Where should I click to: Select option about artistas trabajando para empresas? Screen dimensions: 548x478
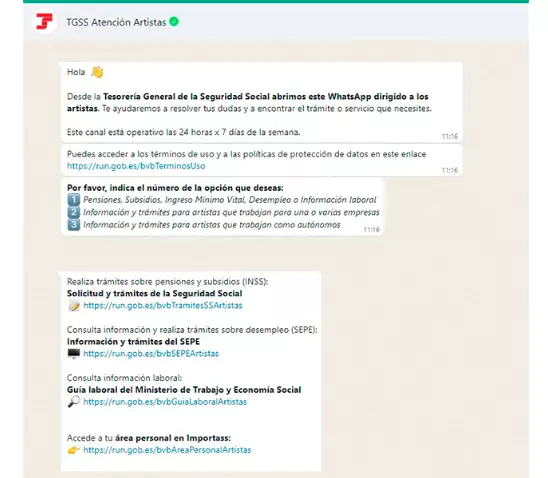point(231,212)
